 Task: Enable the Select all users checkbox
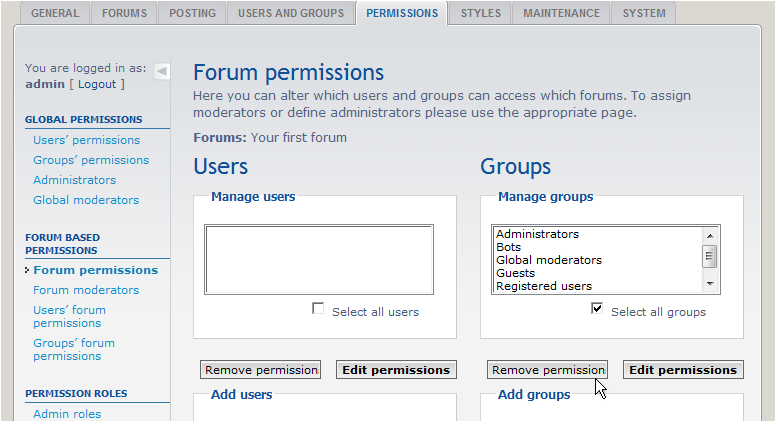click(x=318, y=309)
